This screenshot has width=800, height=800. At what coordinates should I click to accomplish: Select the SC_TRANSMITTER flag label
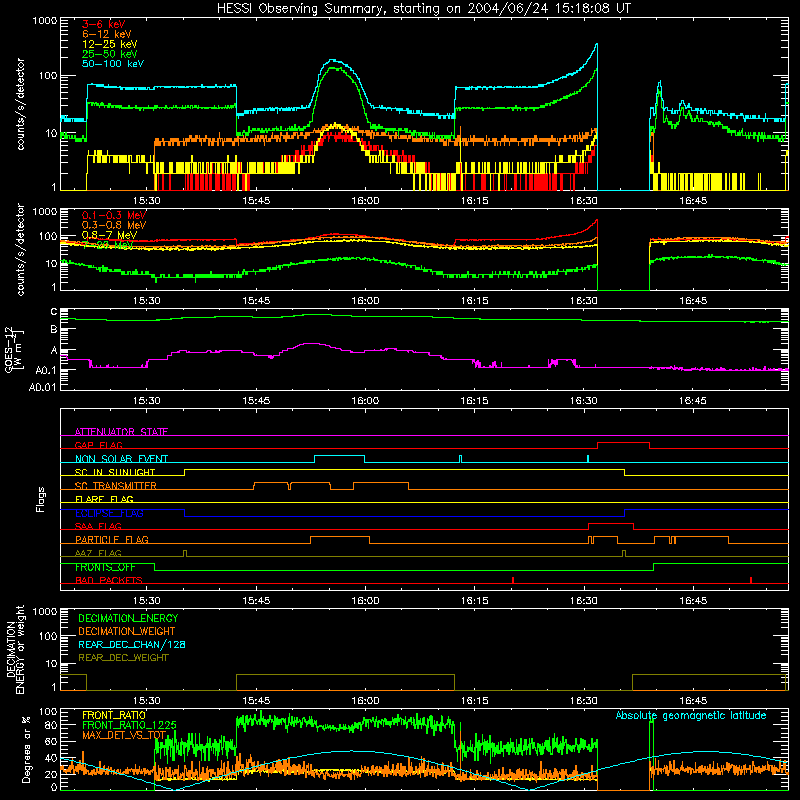point(116,486)
